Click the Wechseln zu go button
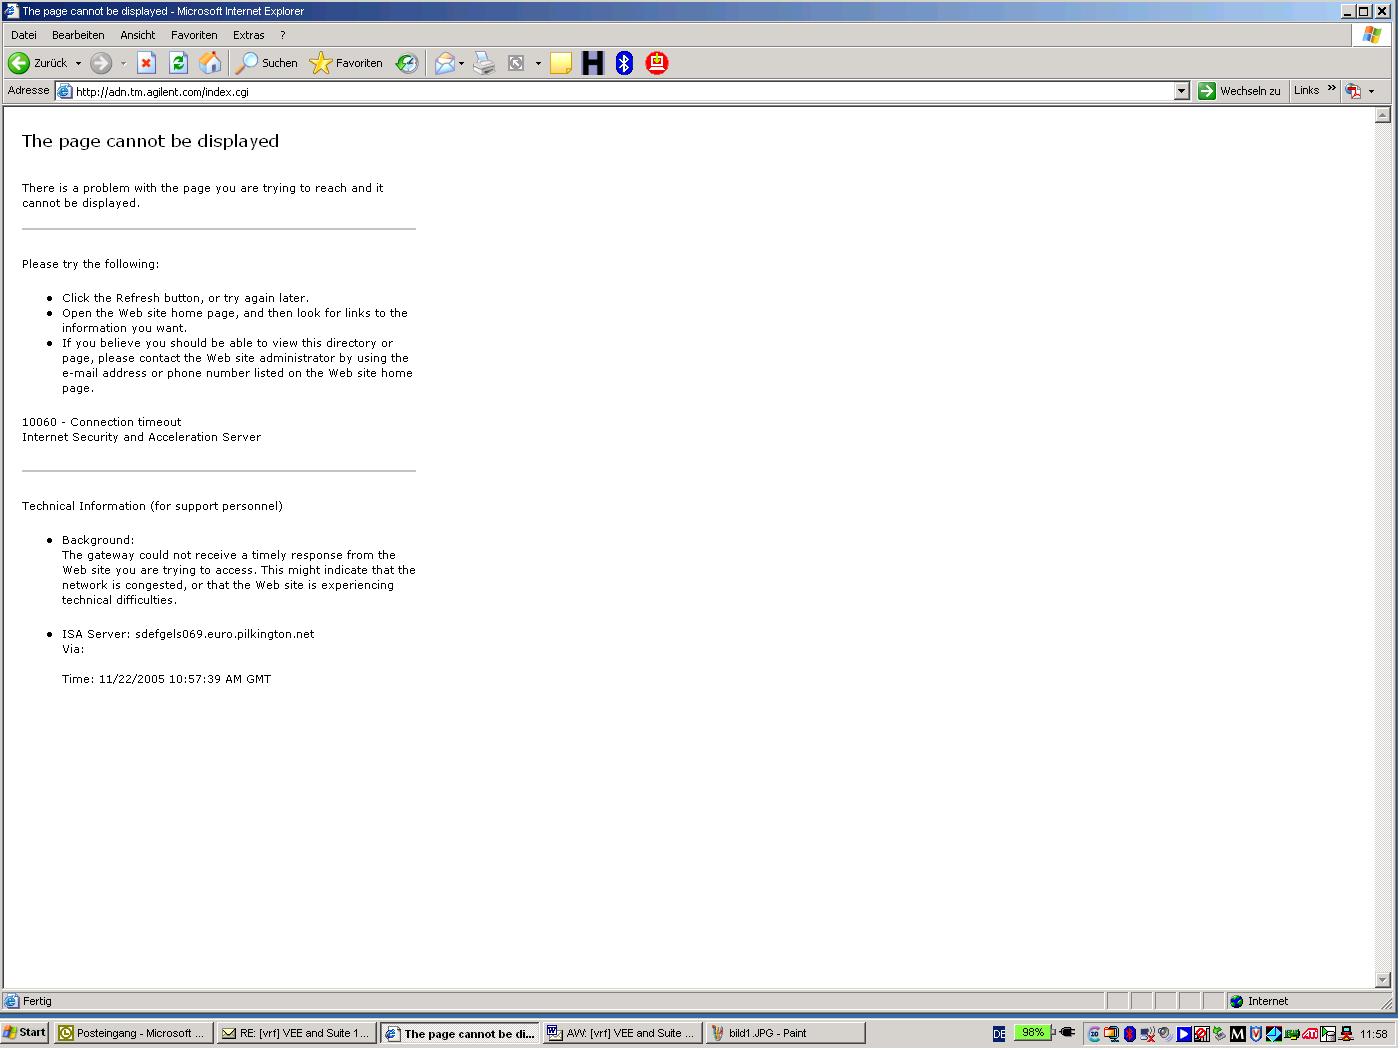This screenshot has width=1400, height=1050. 1239,91
